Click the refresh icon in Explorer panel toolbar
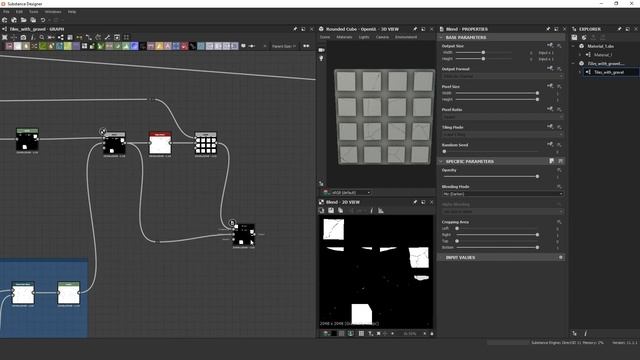The image size is (640, 360). [x=584, y=38]
